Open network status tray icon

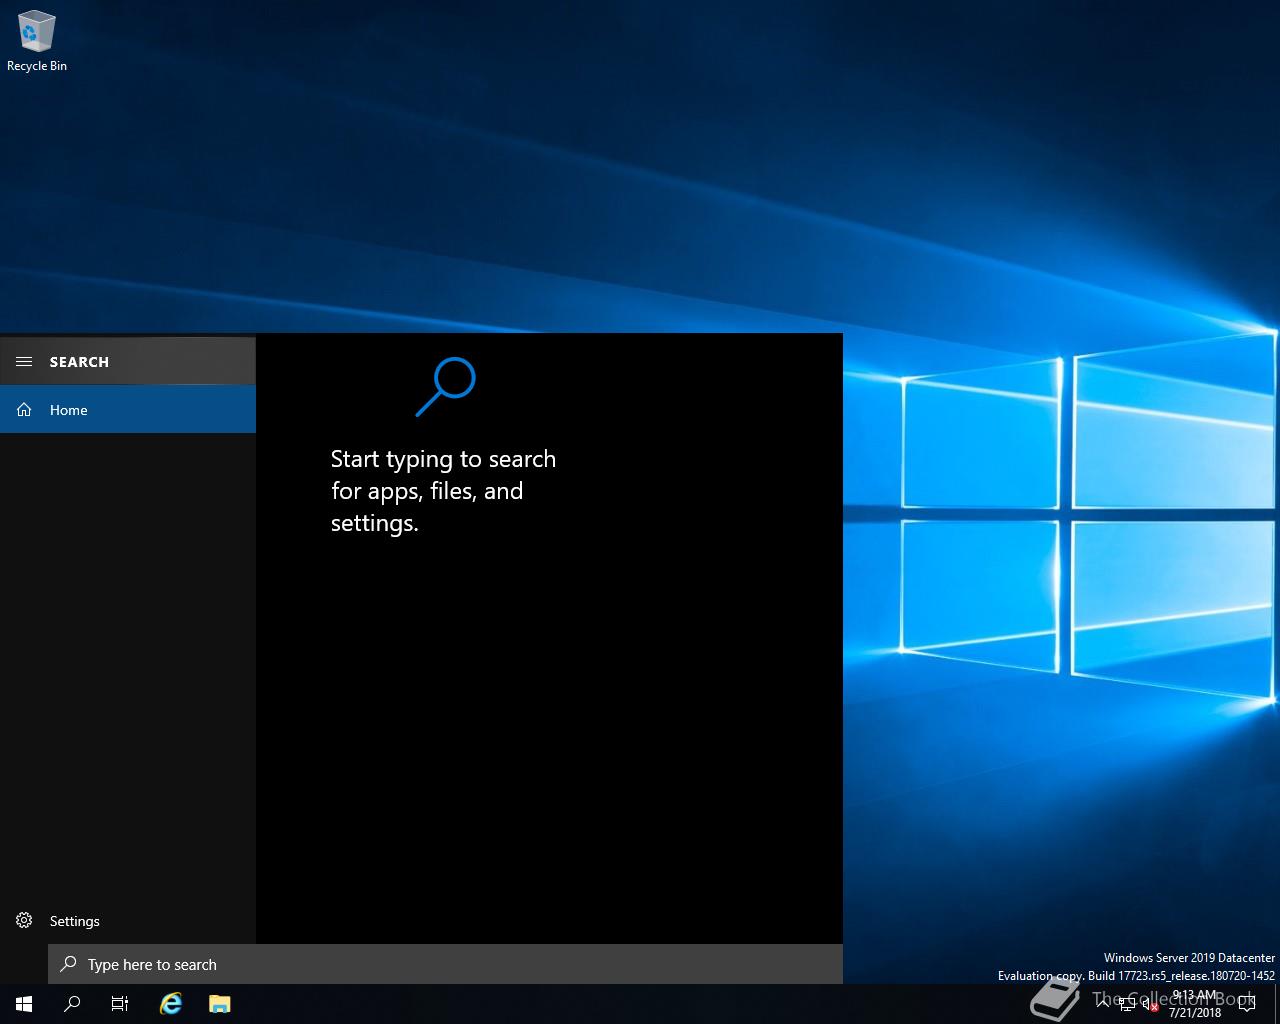(1126, 1005)
